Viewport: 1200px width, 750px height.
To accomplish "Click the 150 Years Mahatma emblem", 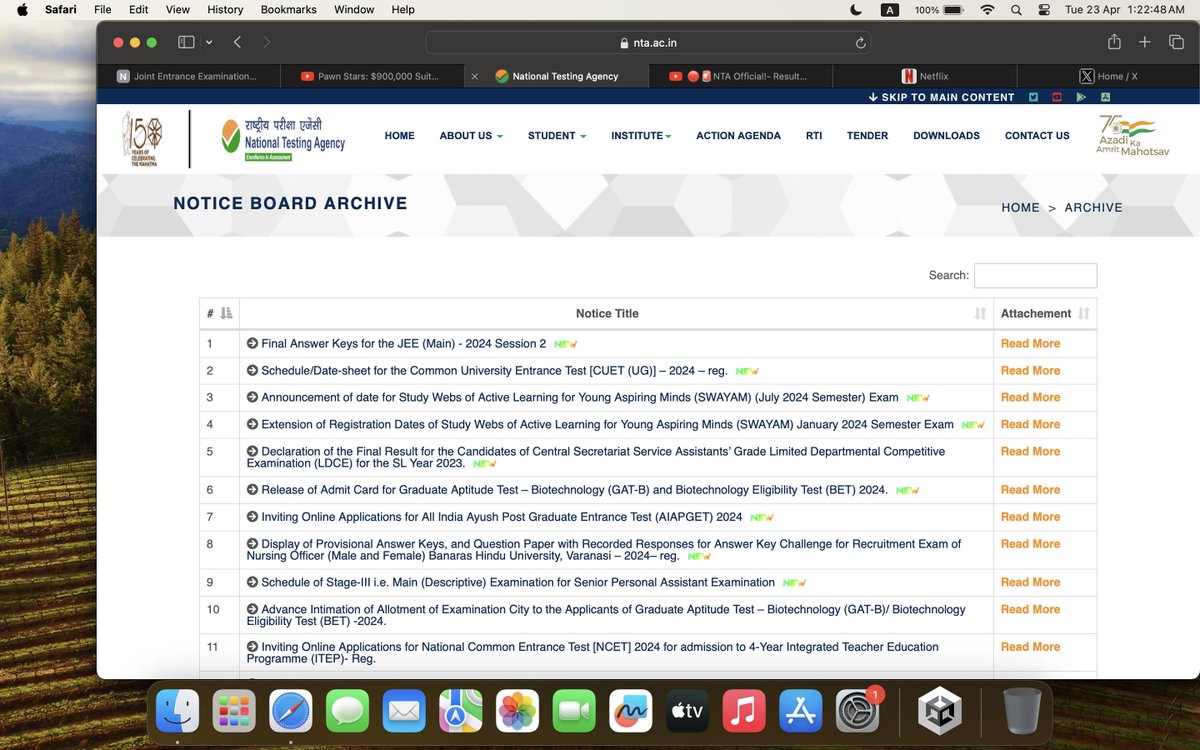I will coord(142,138).
